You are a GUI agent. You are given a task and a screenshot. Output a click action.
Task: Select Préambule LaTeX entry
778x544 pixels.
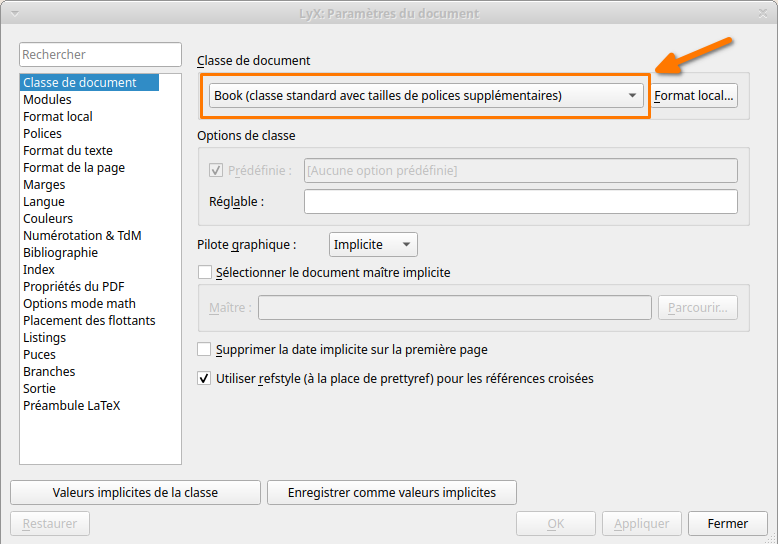tap(72, 406)
